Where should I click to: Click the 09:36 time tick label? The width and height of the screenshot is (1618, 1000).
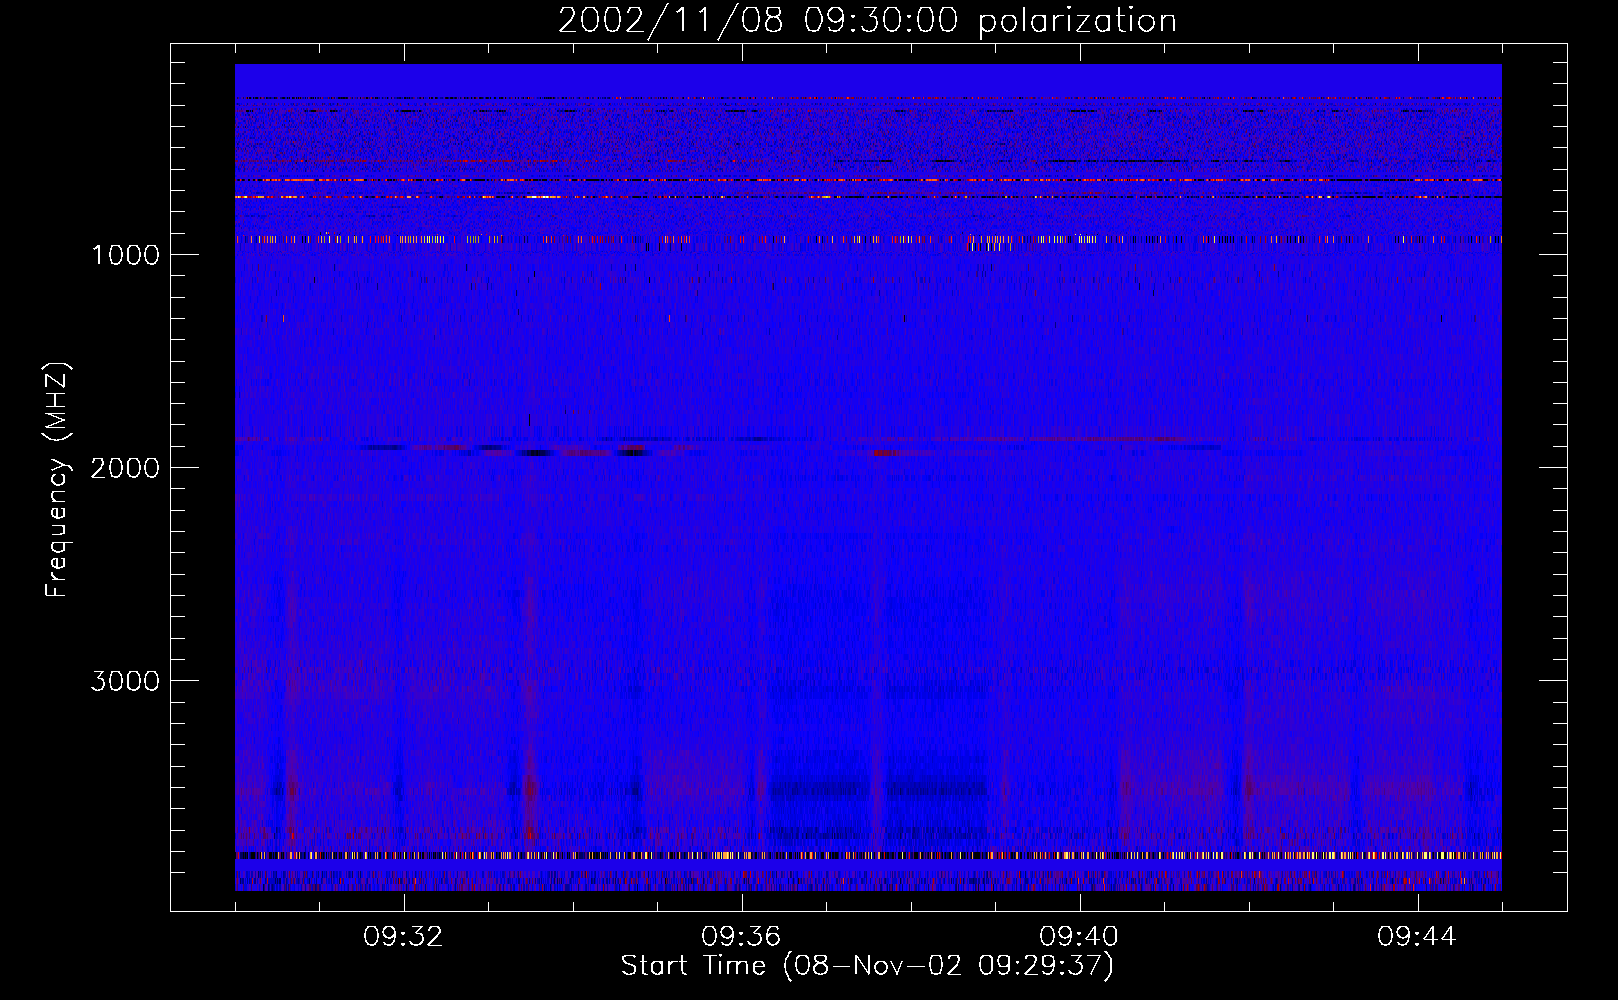(741, 937)
